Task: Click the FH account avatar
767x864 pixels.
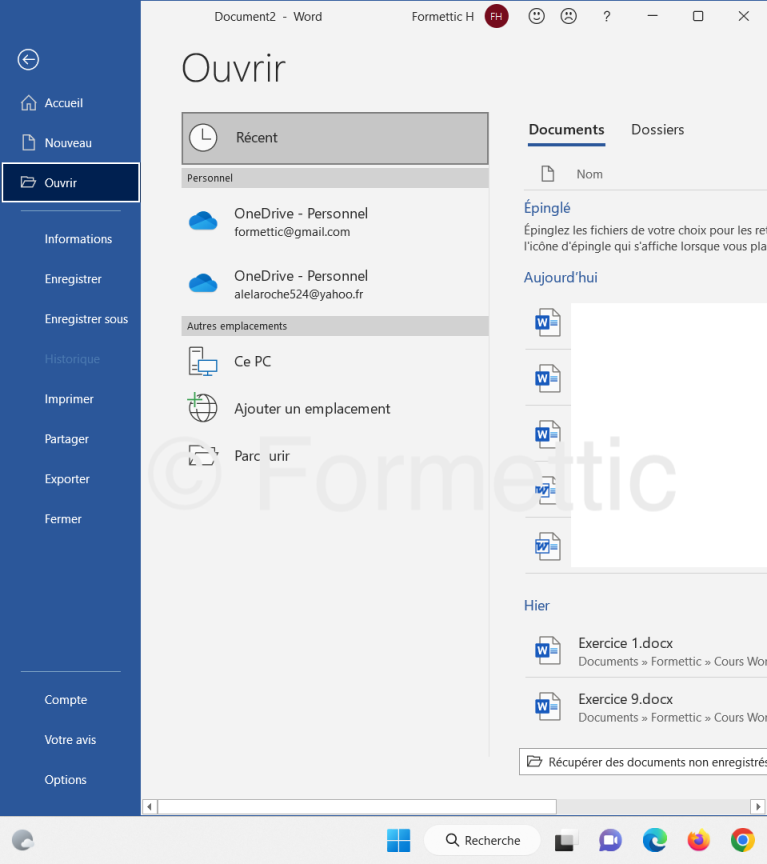Action: 496,16
